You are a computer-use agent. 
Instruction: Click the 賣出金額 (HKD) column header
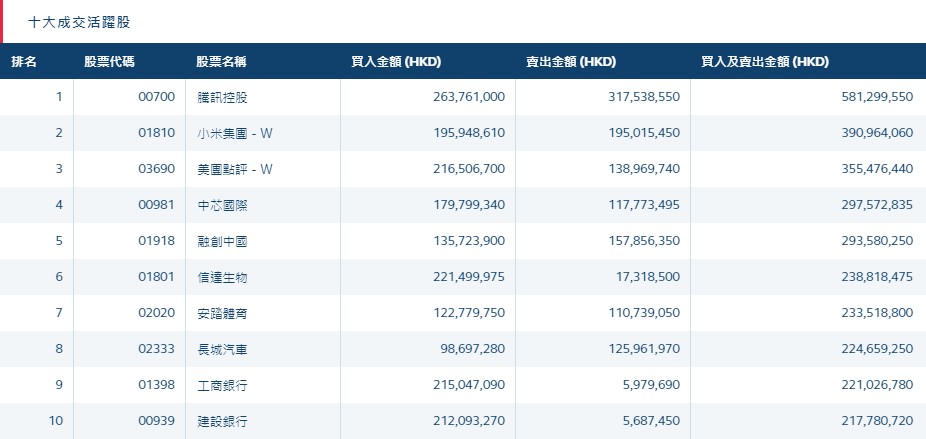point(571,61)
